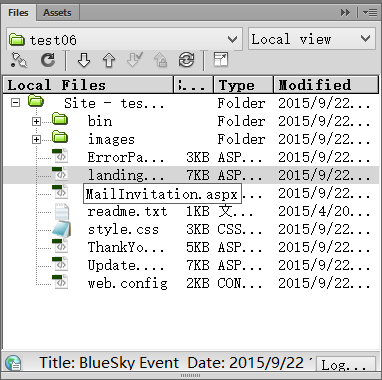Click the ErrorPa... ASP file icon
The width and height of the screenshot is (382, 380).
pos(60,156)
